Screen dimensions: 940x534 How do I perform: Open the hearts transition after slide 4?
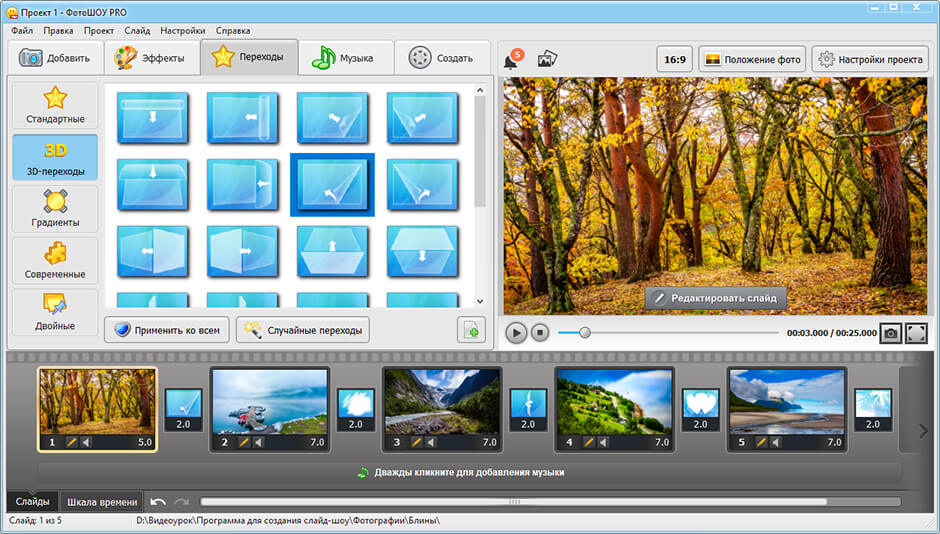pos(700,411)
